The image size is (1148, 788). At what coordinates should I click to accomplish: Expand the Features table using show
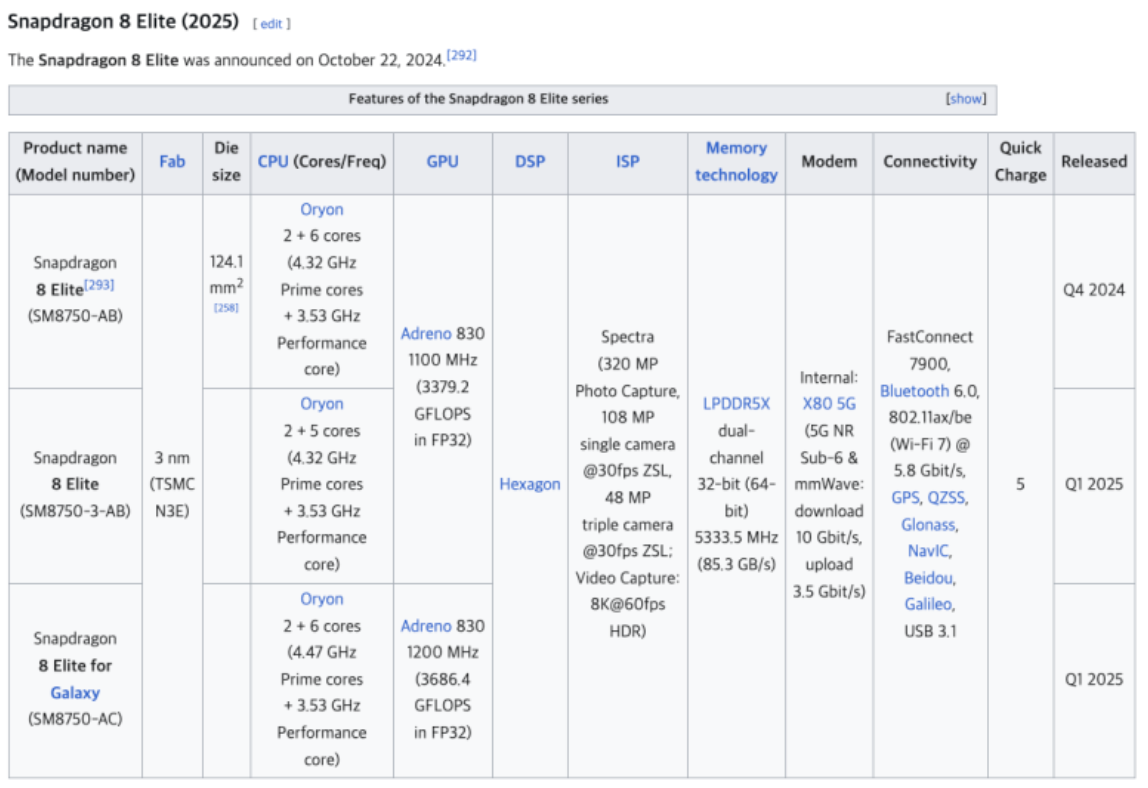click(965, 99)
